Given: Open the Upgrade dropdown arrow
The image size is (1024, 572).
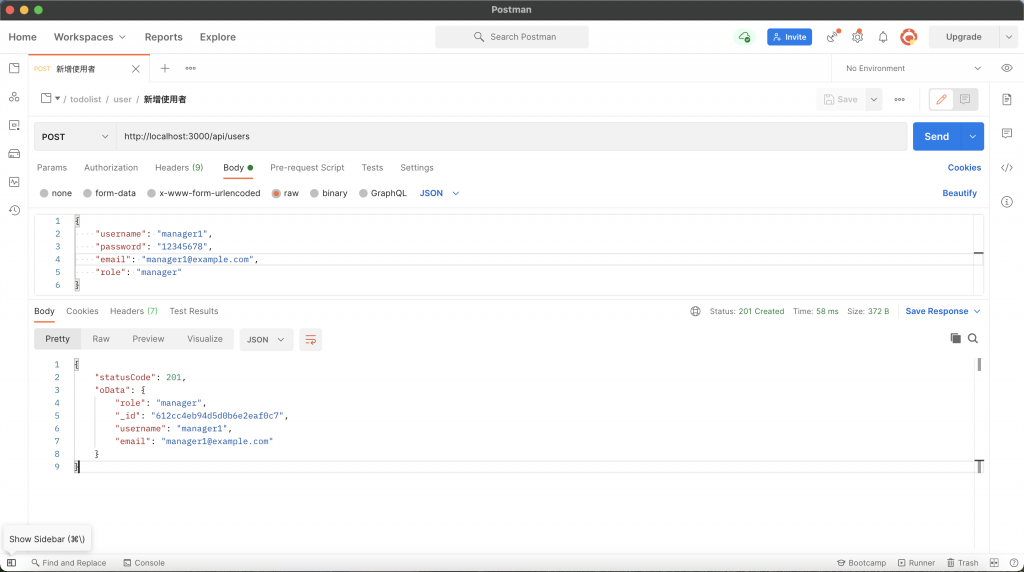Looking at the screenshot, I should [x=1008, y=37].
